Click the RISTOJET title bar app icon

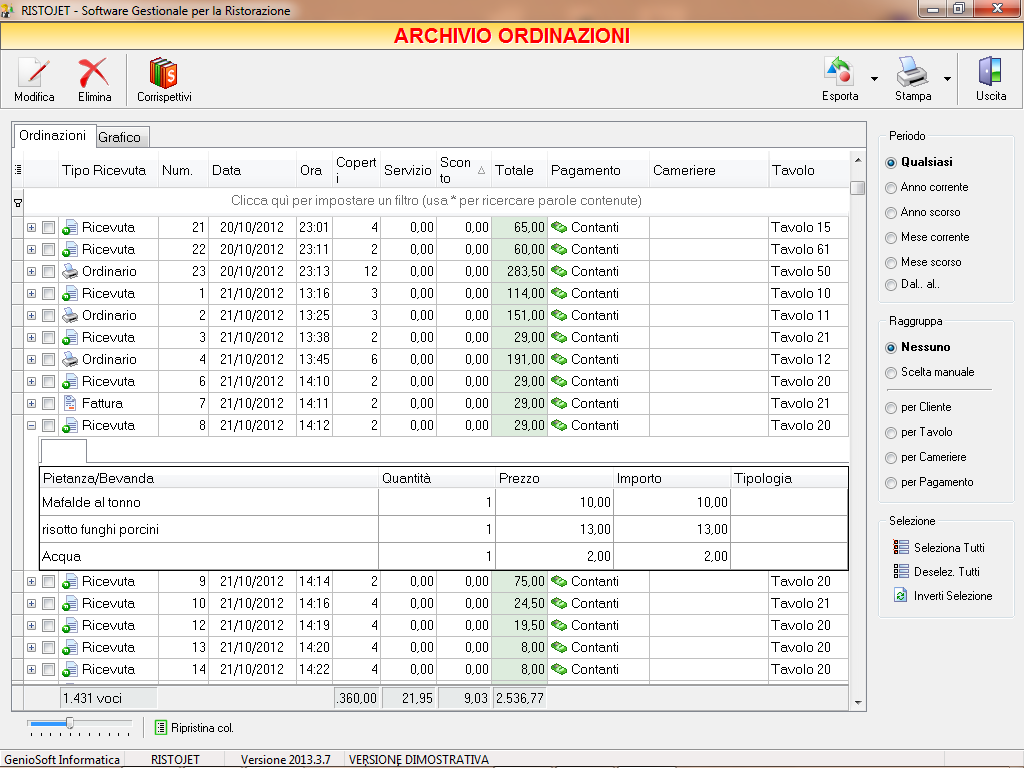point(8,10)
